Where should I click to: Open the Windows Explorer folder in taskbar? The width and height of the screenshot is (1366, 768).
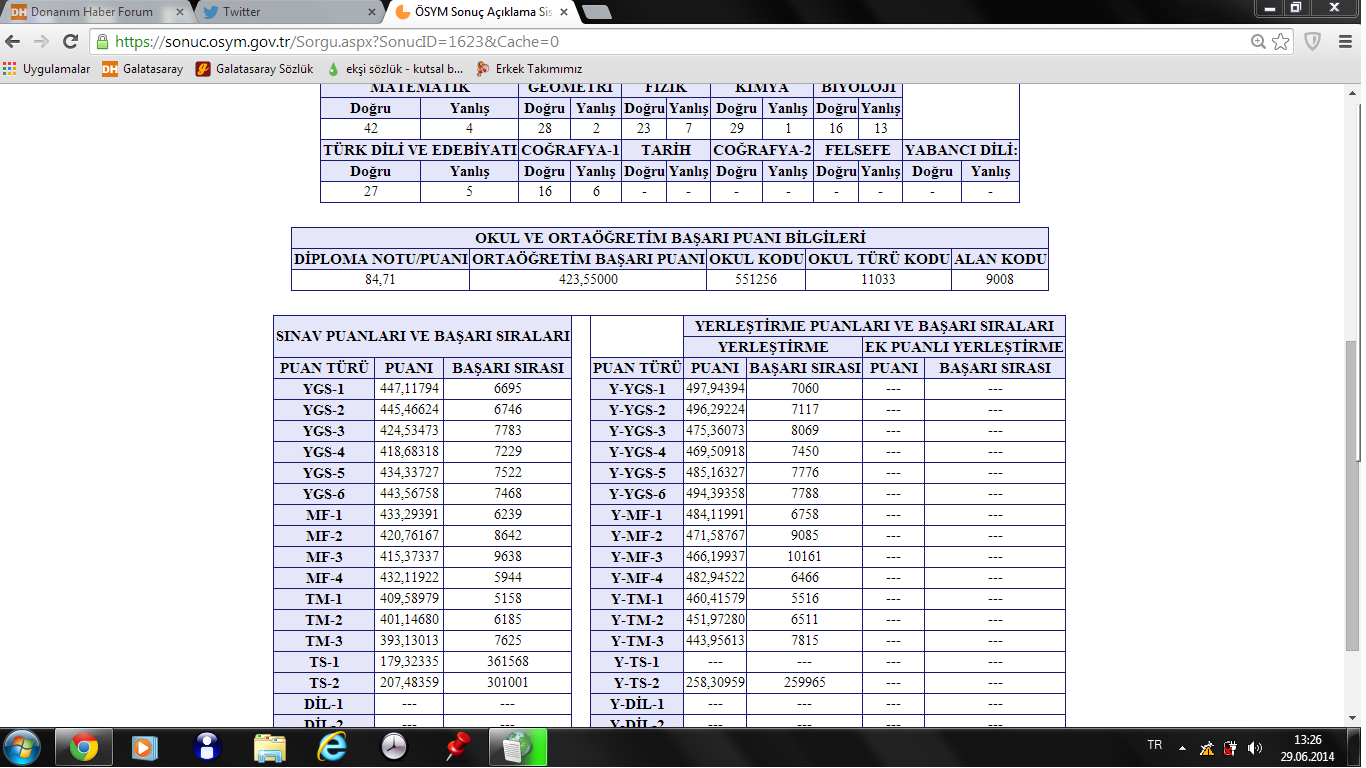point(269,746)
